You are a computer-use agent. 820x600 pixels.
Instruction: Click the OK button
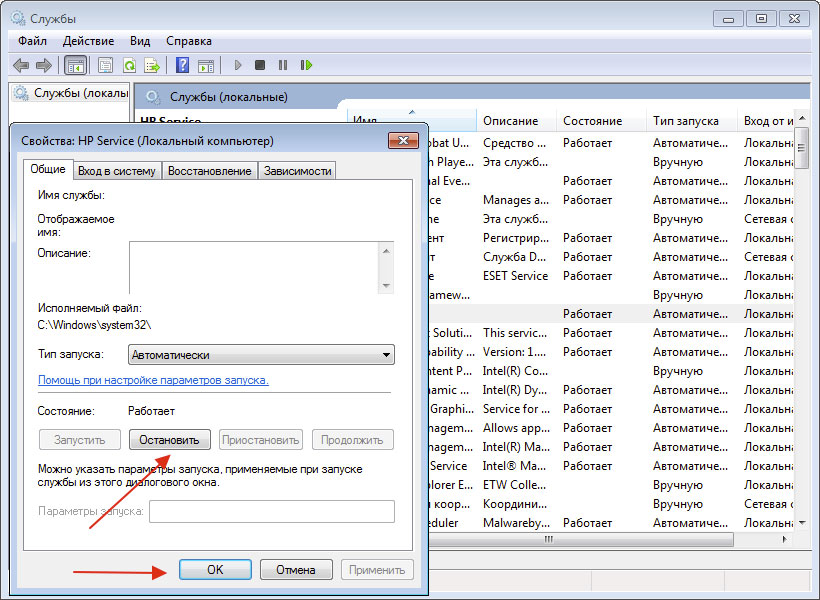point(215,570)
